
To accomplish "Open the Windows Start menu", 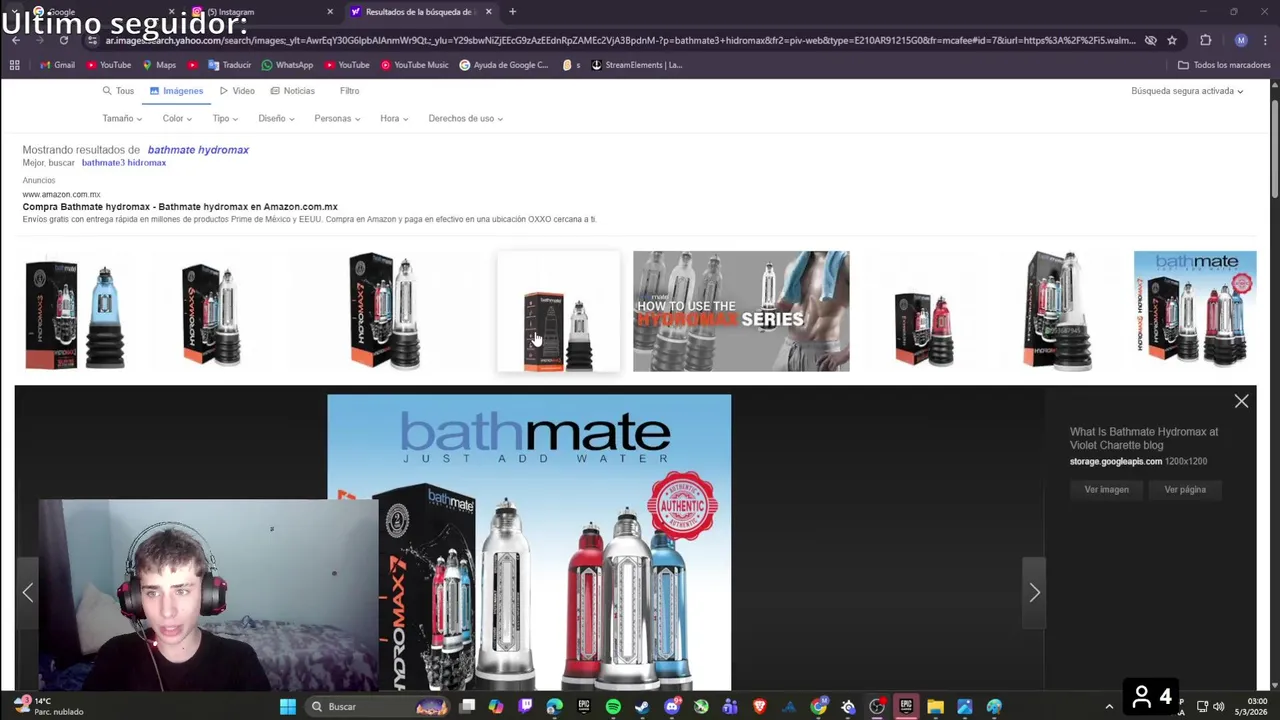I will pos(287,707).
